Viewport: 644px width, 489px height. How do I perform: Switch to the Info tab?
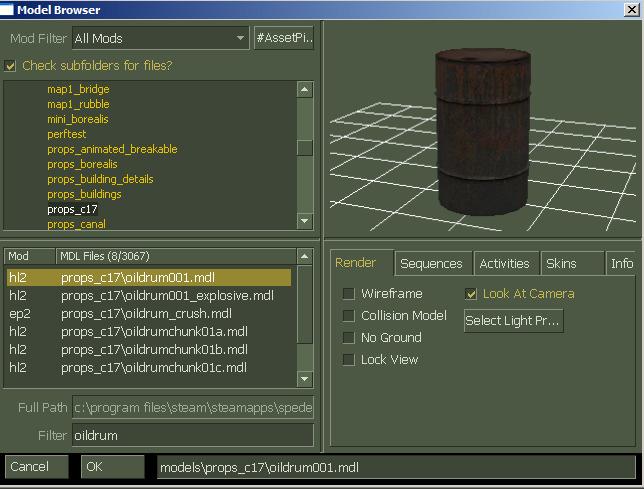621,264
